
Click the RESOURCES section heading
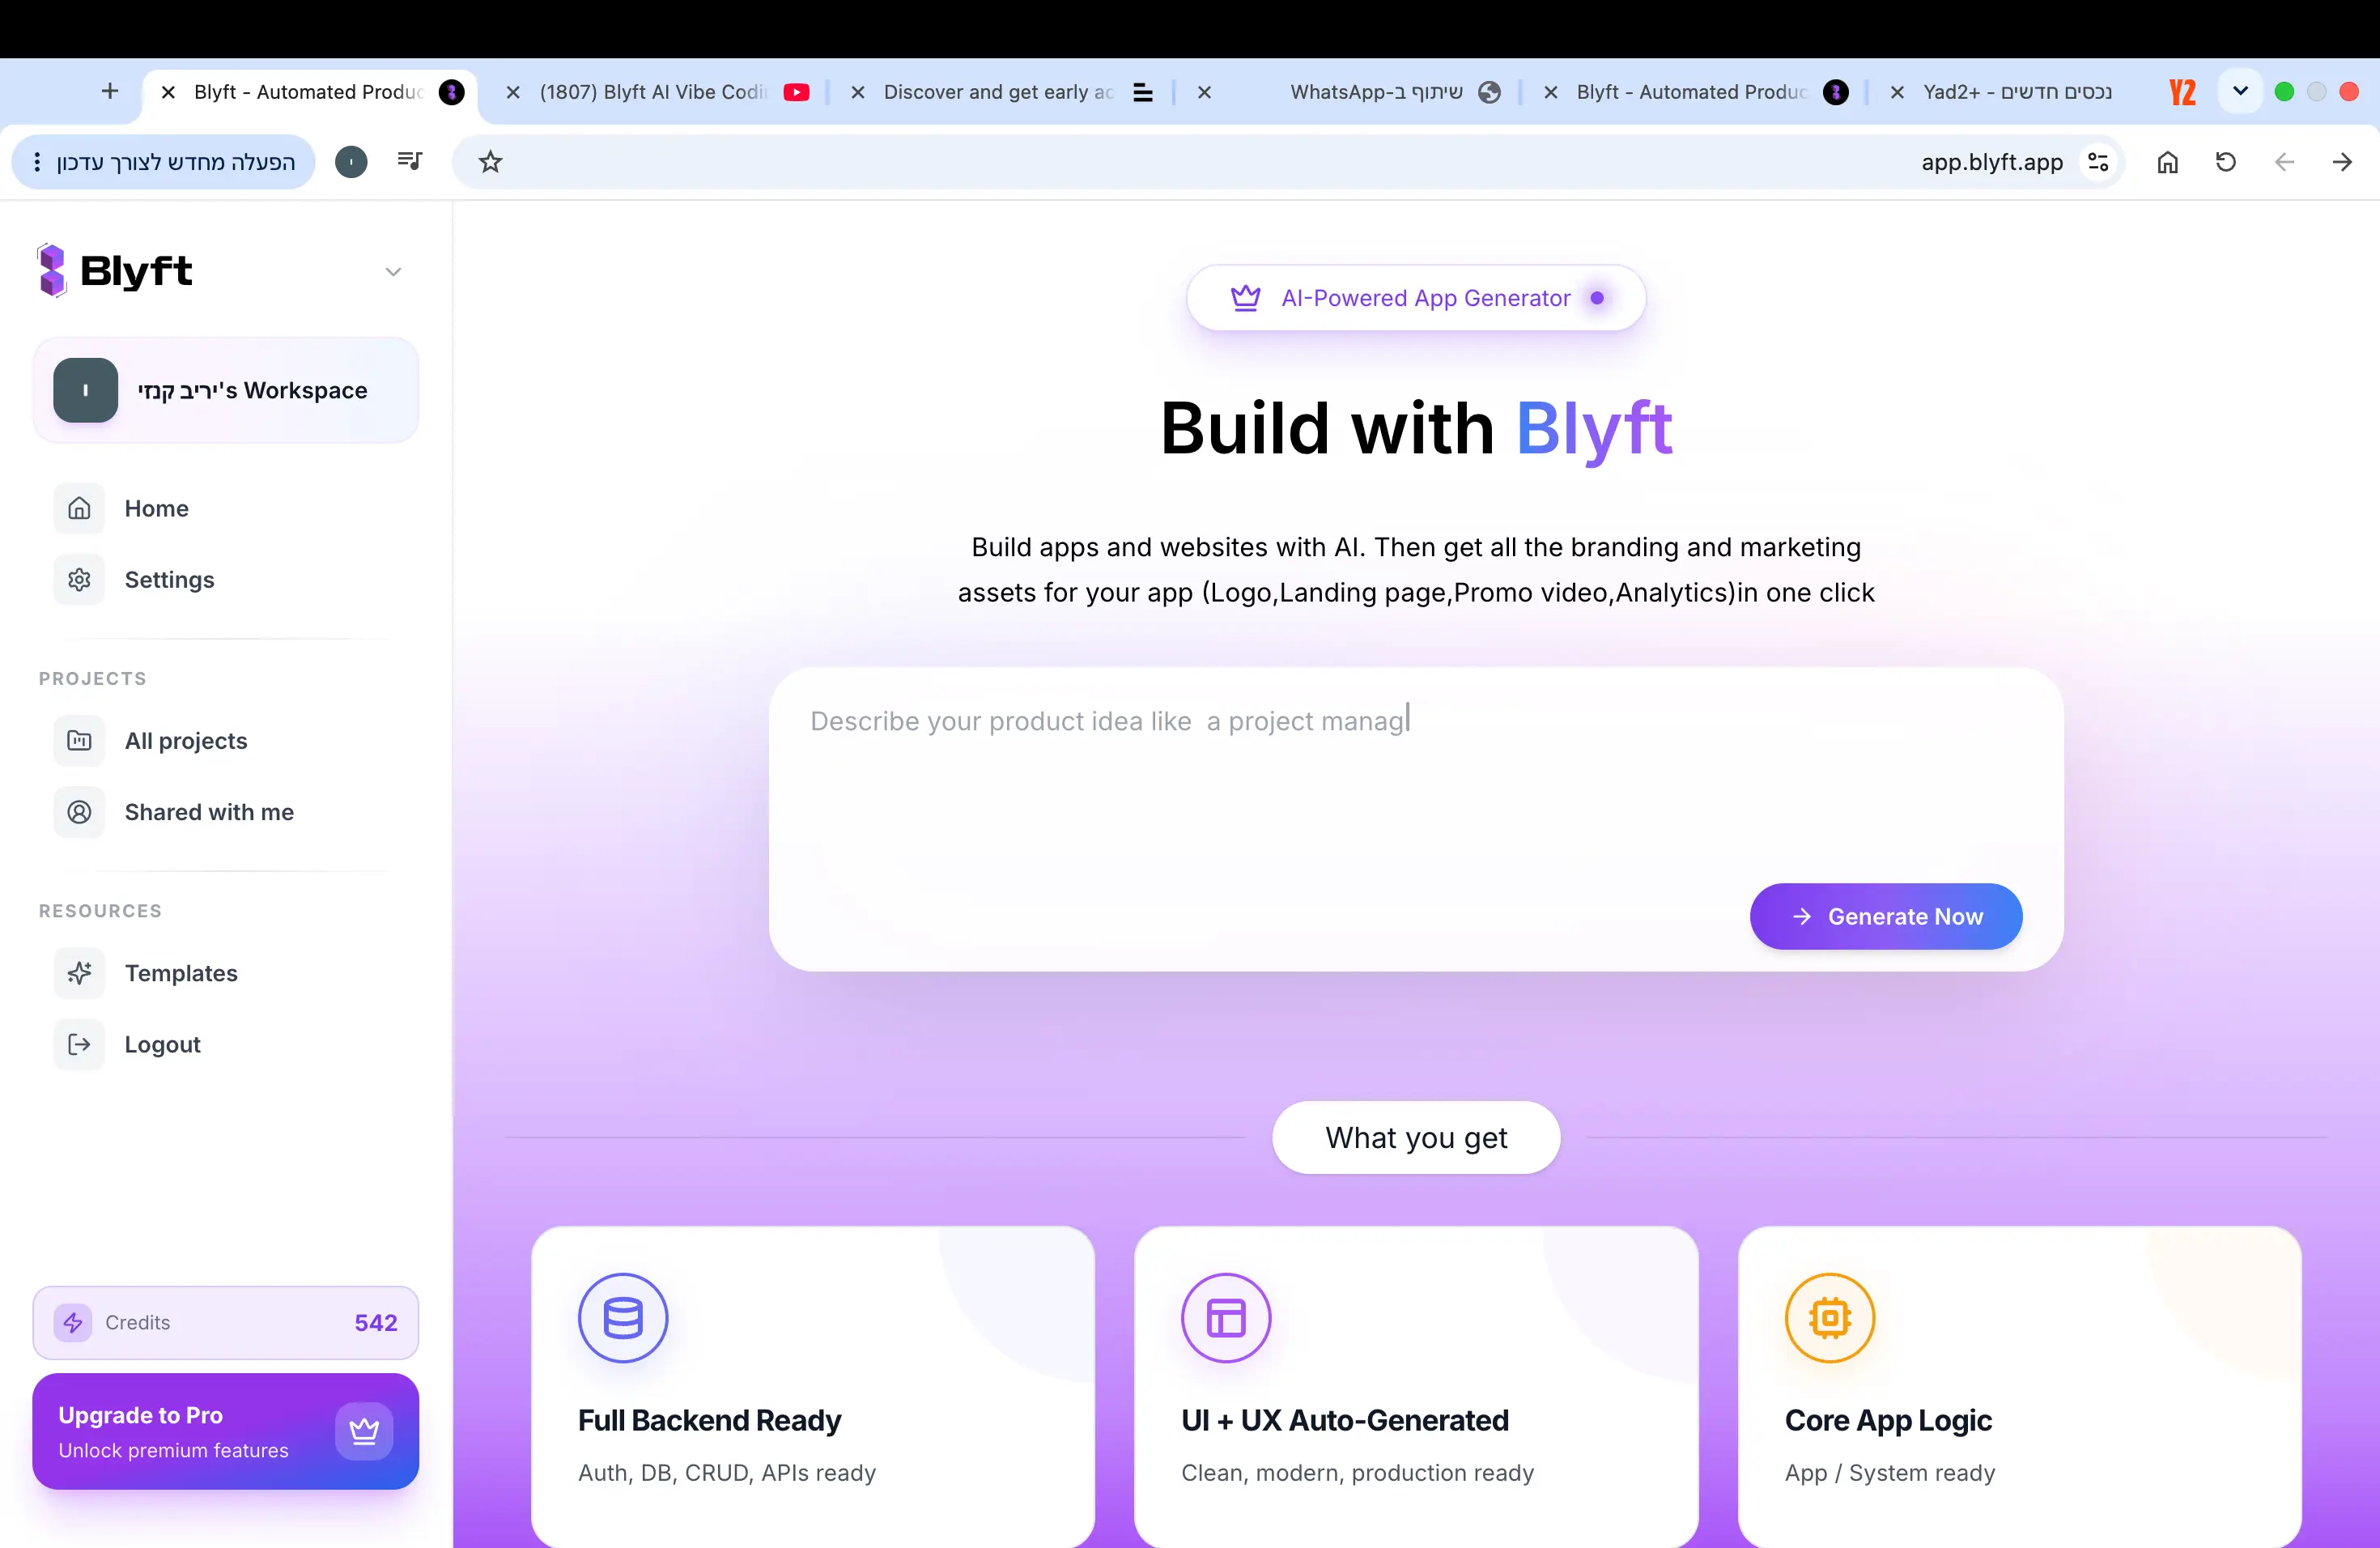tap(100, 911)
